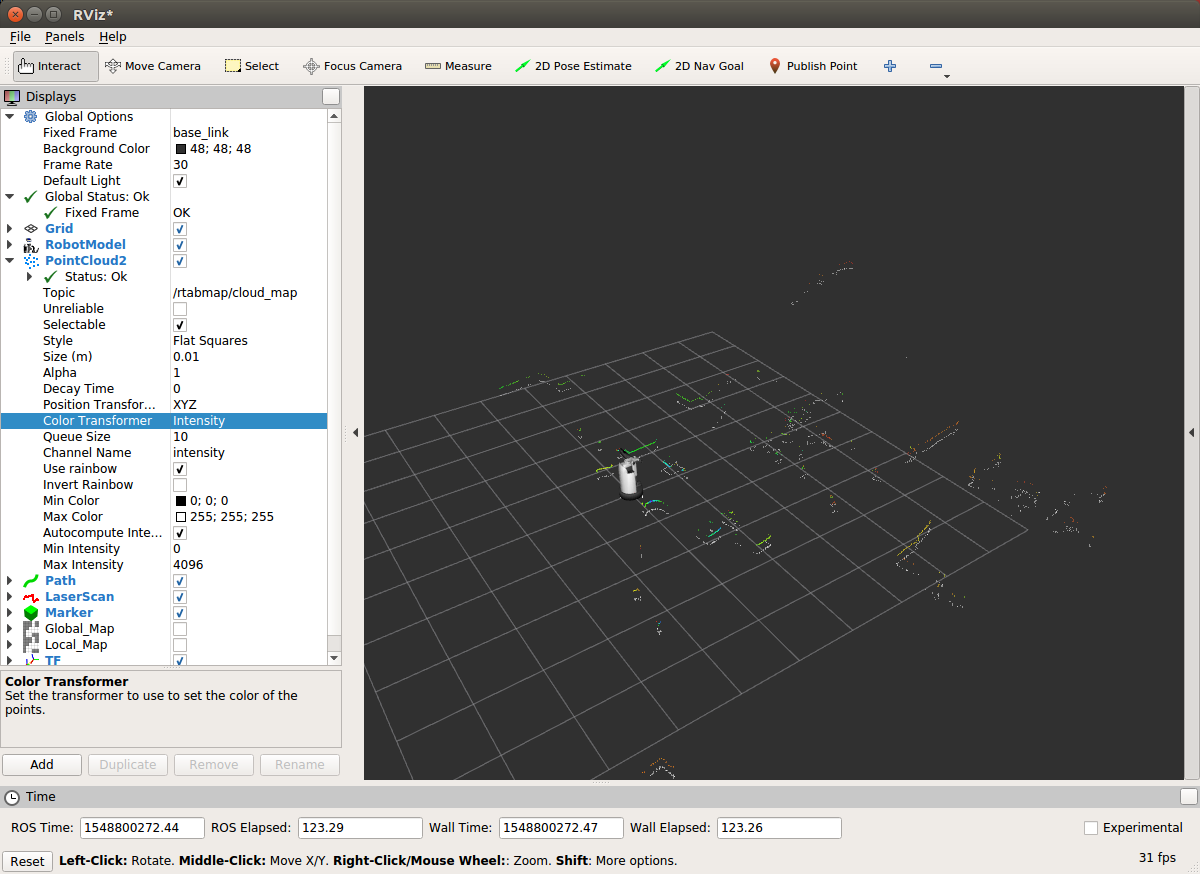
Task: Choose the Measure tool
Action: (x=458, y=66)
